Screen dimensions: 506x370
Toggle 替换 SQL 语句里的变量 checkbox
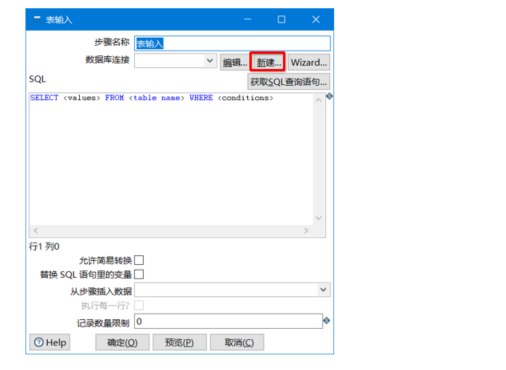(139, 274)
